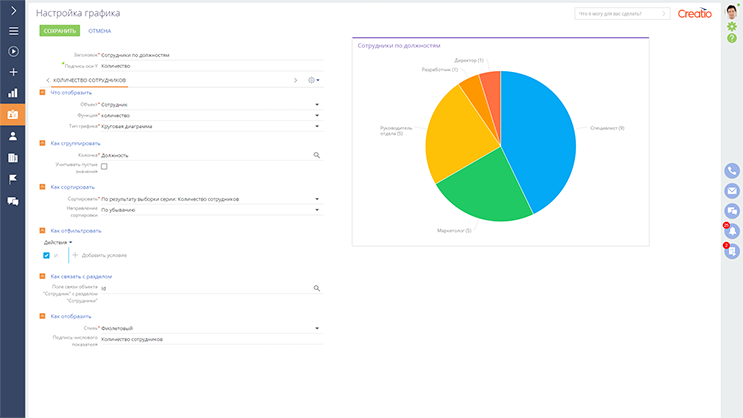
Task: Click the 'Заголовок' title input field
Action: (x=210, y=55)
